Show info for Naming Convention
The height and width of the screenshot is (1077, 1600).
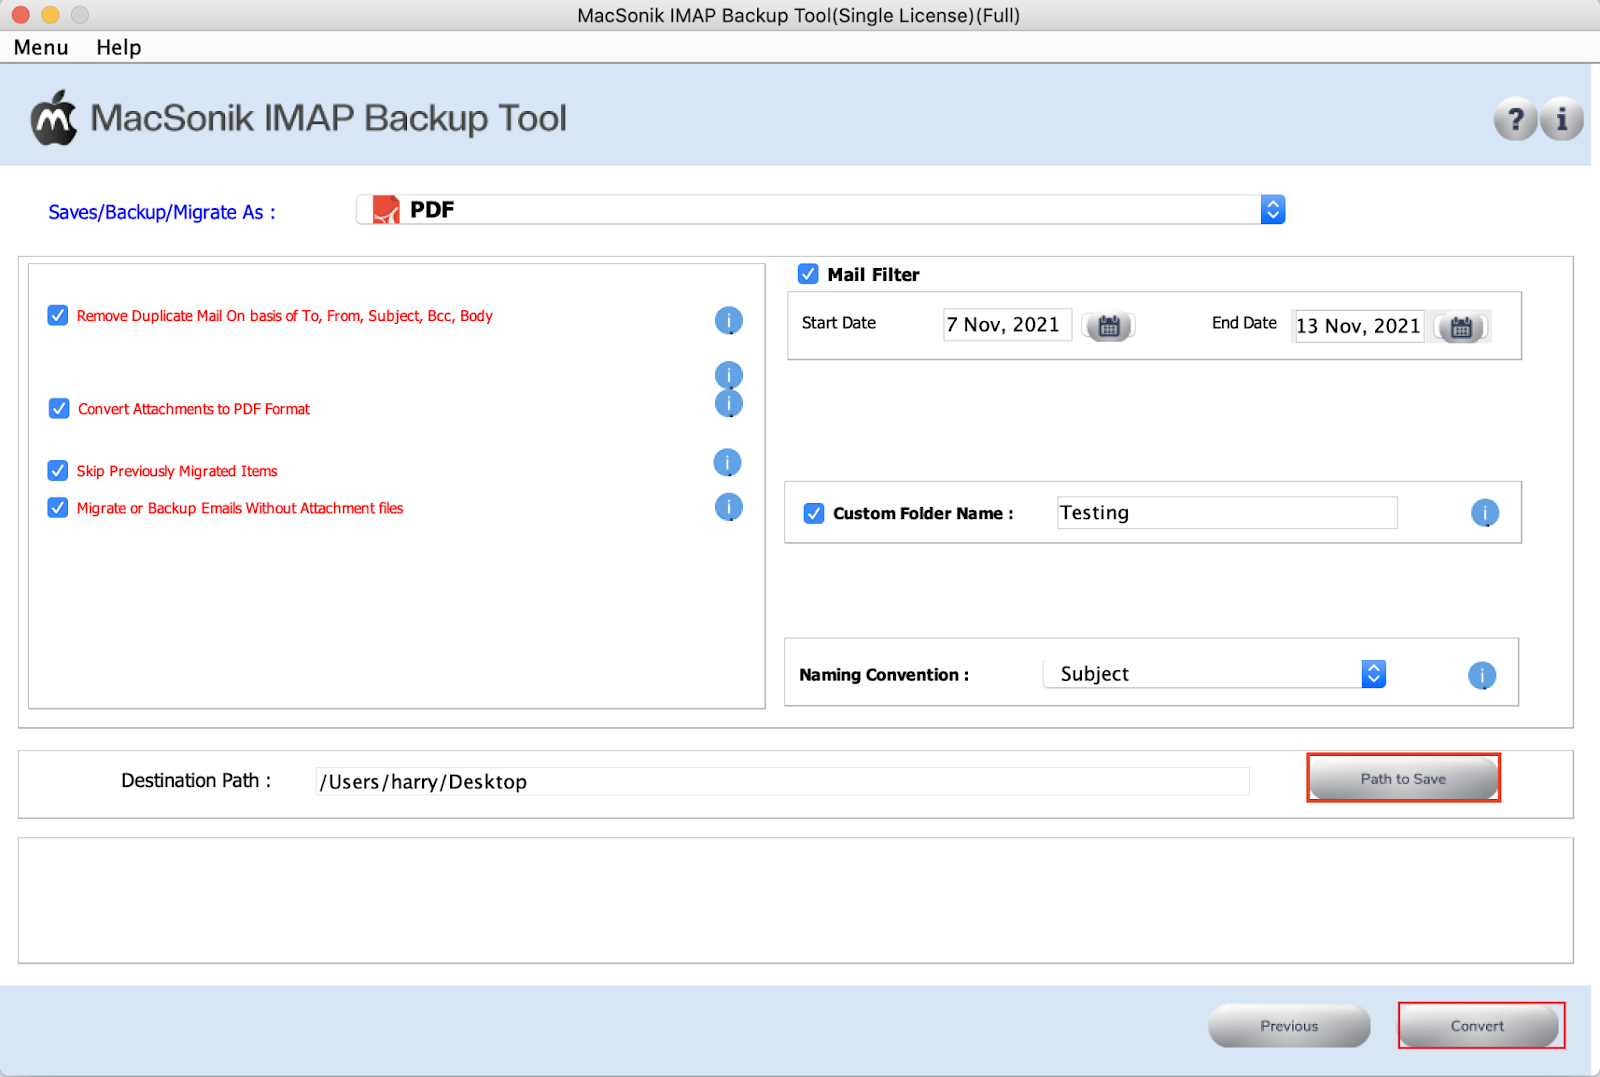[1482, 676]
